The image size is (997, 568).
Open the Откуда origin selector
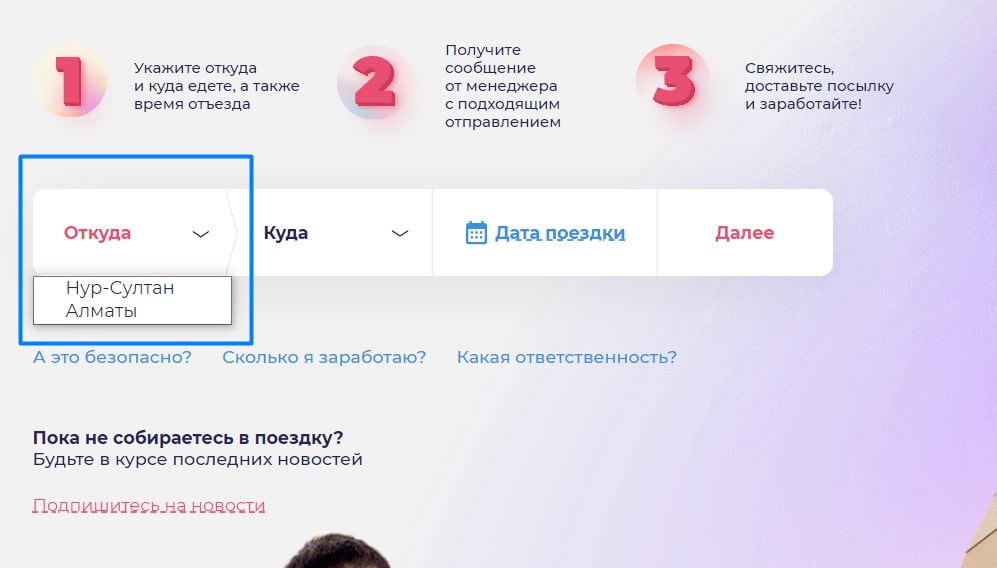(x=132, y=233)
